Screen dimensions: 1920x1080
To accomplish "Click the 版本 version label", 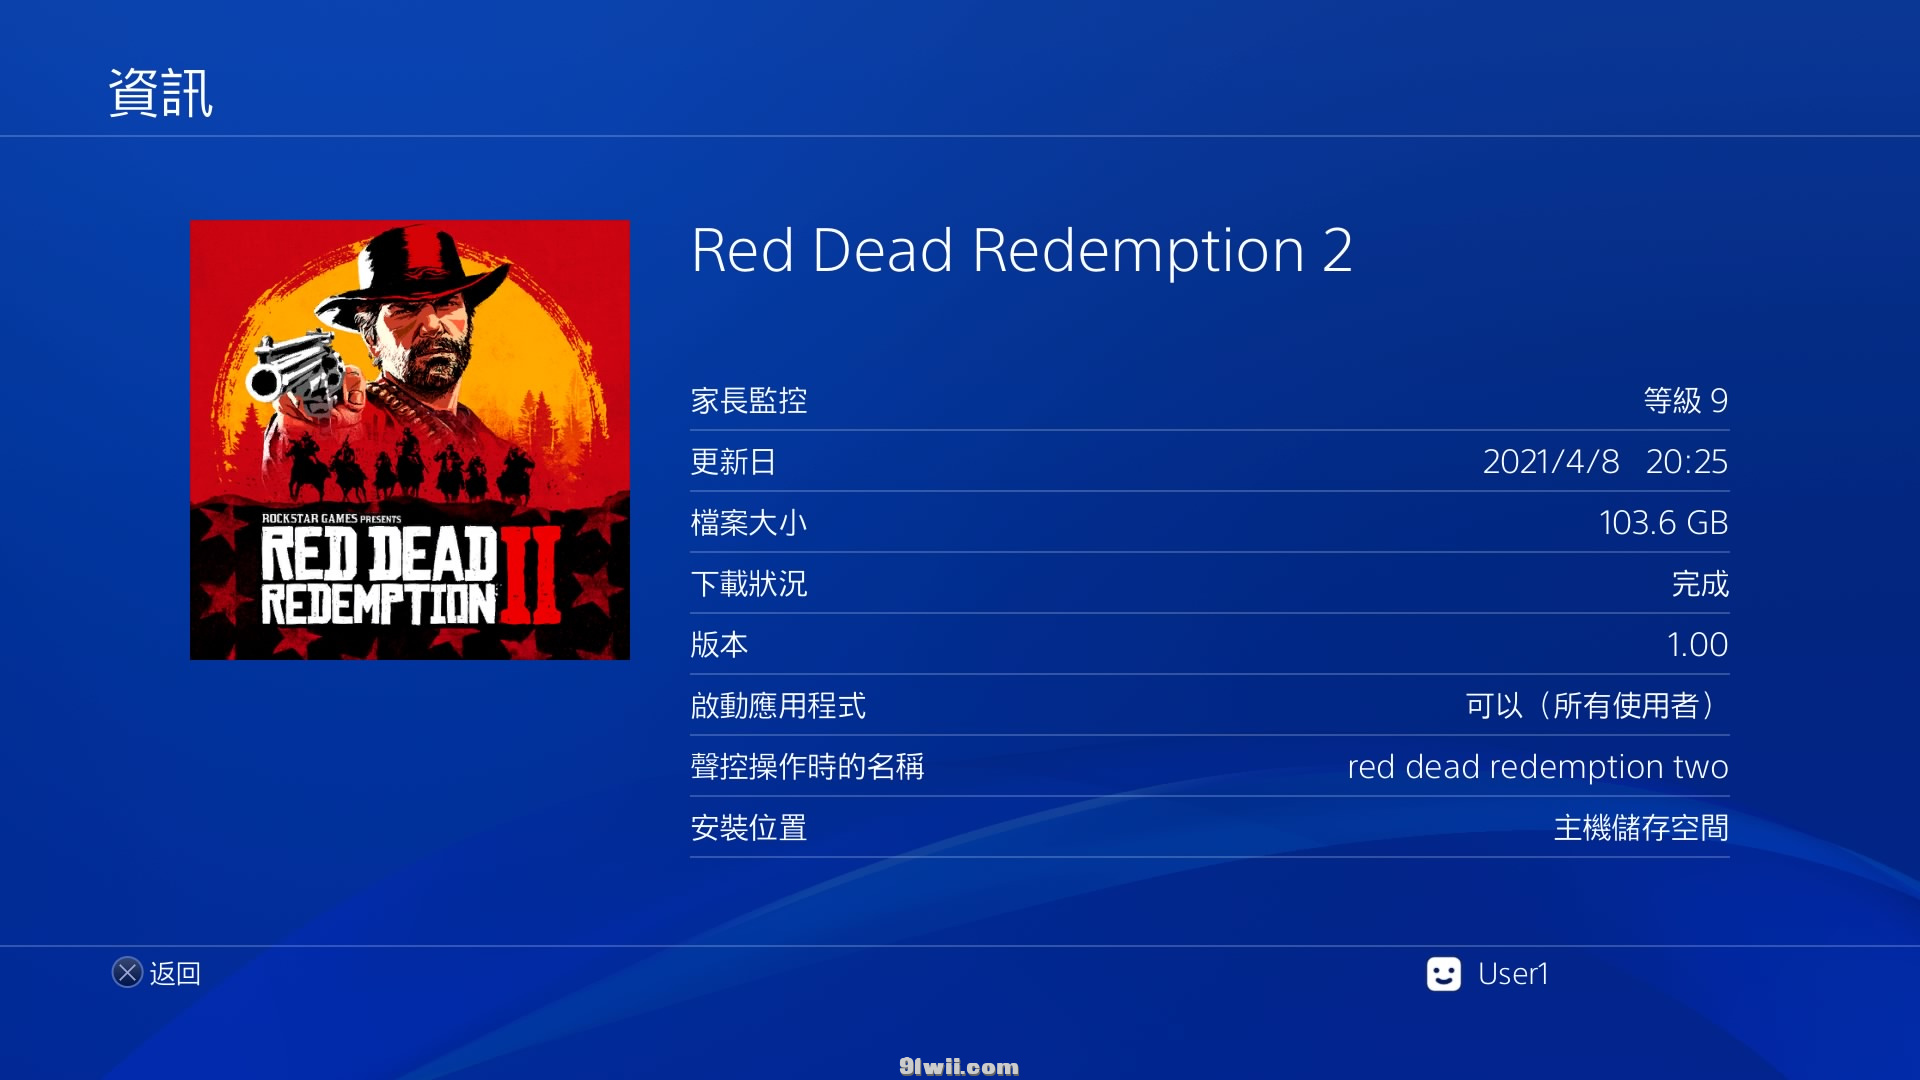I will coord(719,645).
